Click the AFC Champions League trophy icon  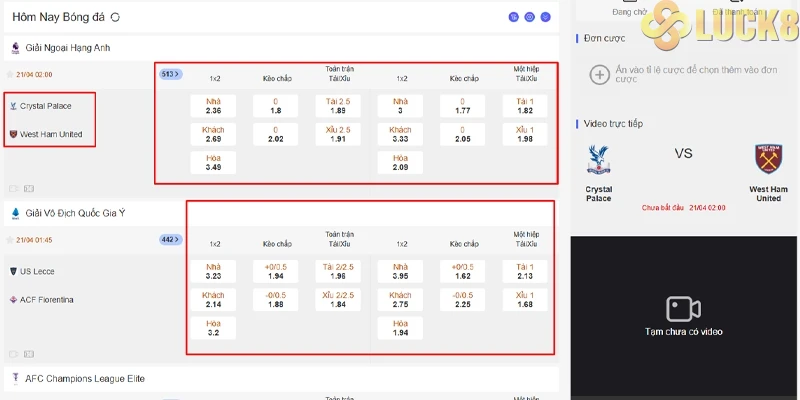[x=15, y=379]
